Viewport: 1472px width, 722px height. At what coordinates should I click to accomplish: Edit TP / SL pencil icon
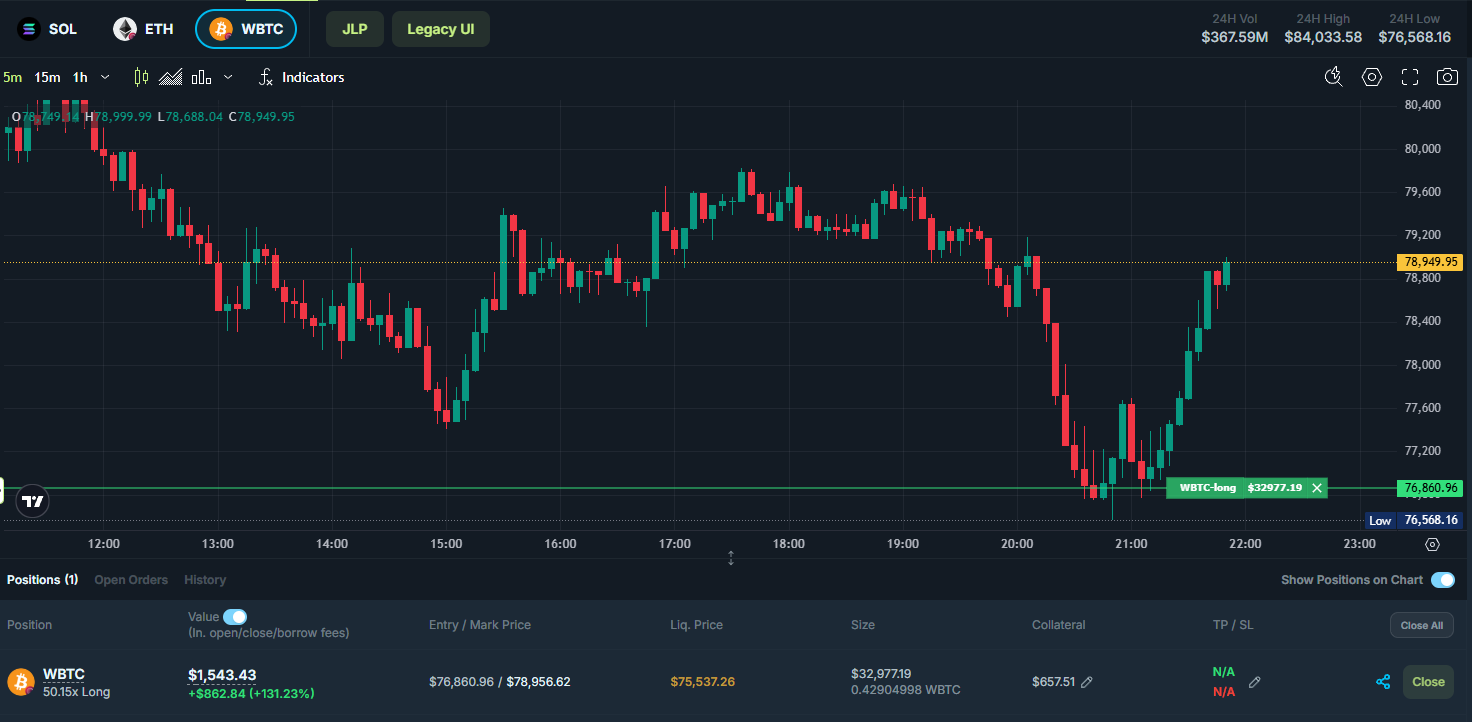[1255, 682]
